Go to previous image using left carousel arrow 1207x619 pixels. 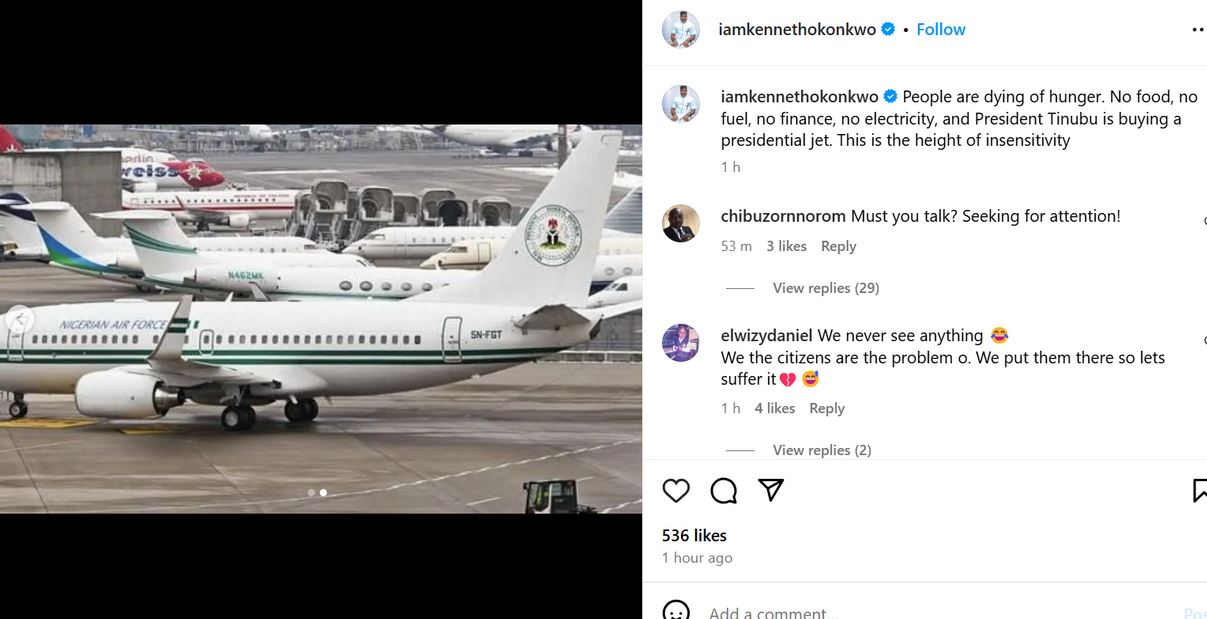[19, 320]
